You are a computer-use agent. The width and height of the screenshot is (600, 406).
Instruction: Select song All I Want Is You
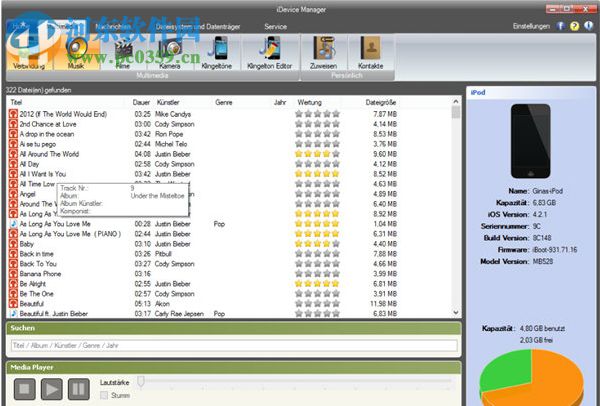point(43,174)
